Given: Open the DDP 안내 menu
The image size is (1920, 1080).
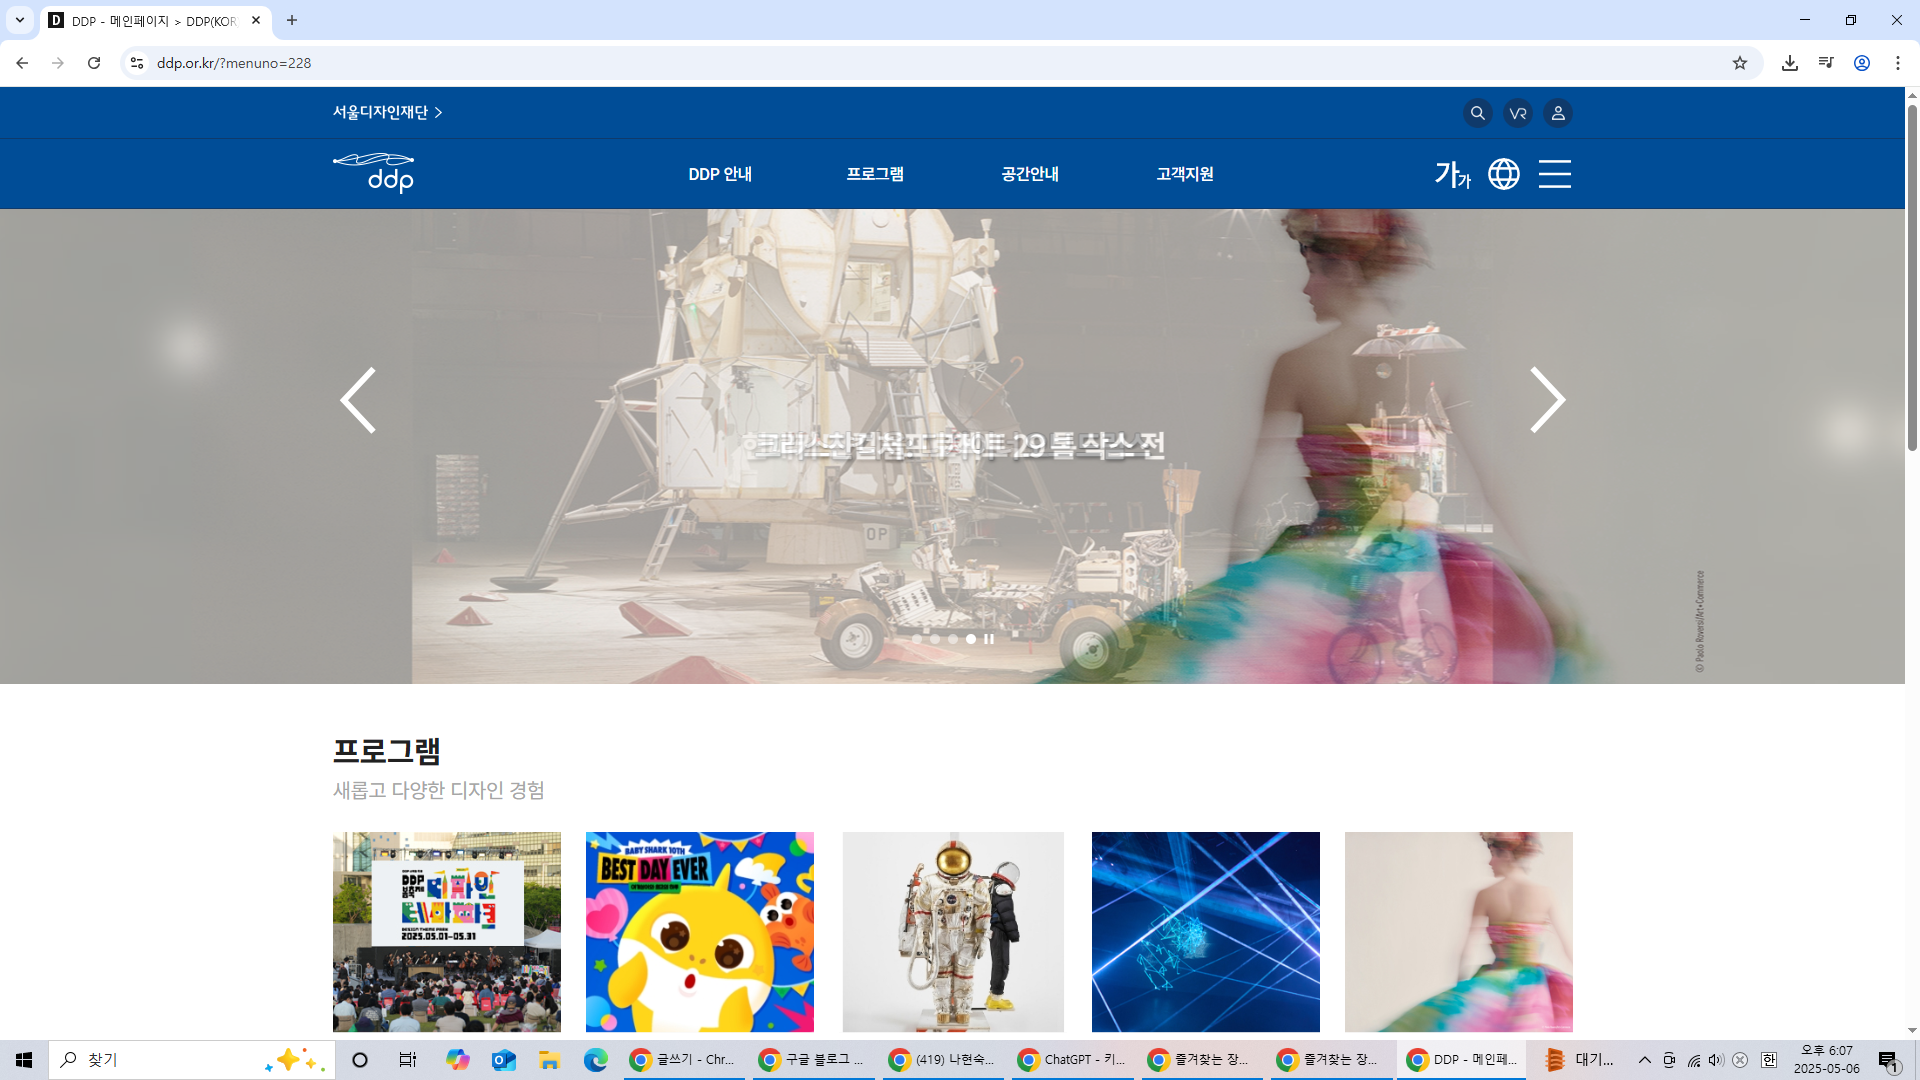Looking at the screenshot, I should coord(720,174).
